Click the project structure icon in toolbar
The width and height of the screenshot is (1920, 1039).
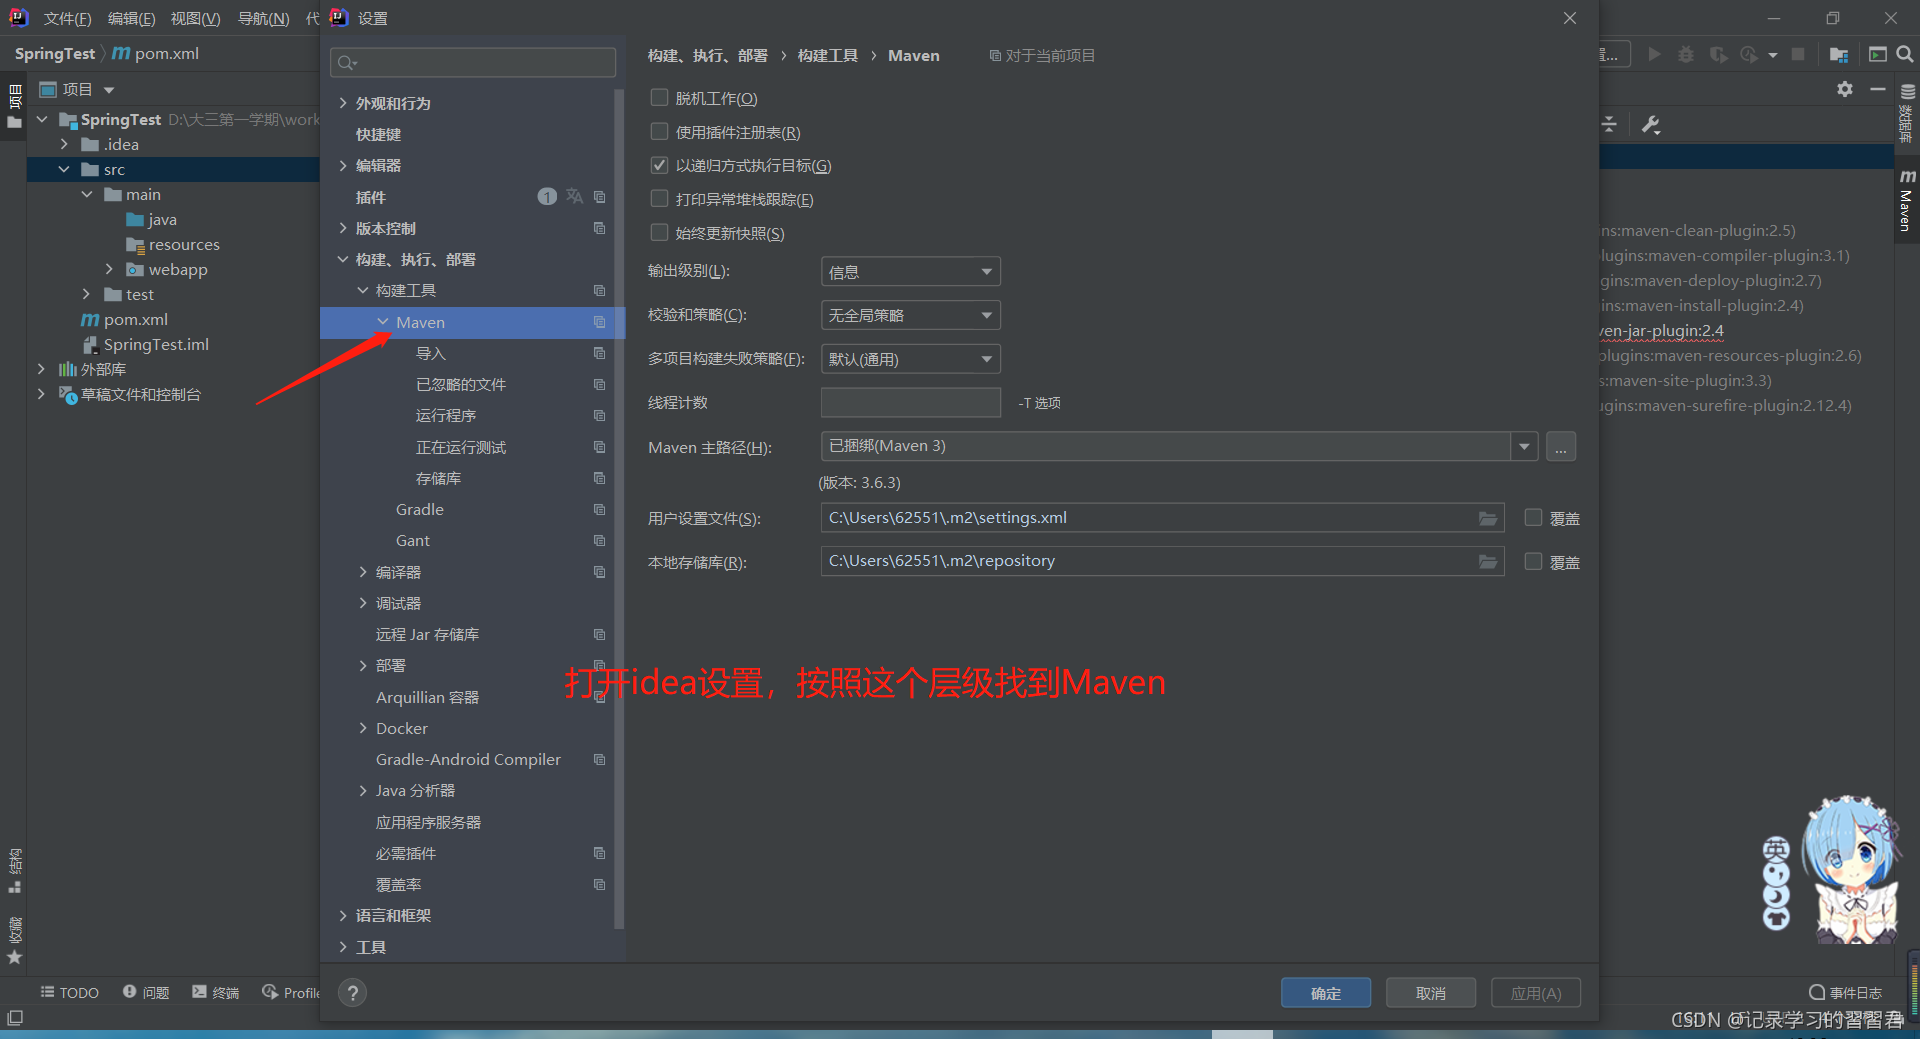[1838, 54]
